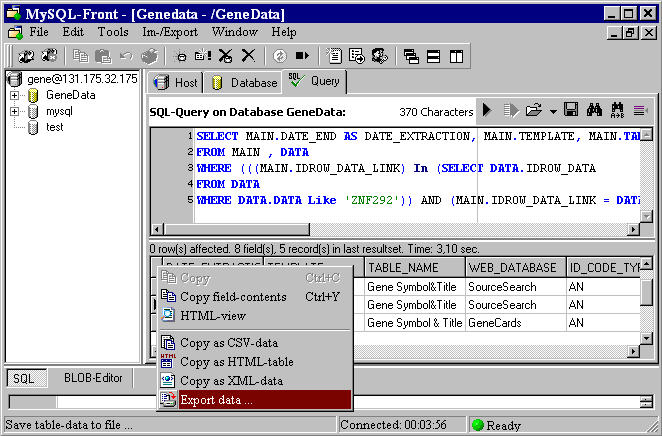The width and height of the screenshot is (662, 436).
Task: Click the greyed Copy toolbar icon
Action: point(80,56)
